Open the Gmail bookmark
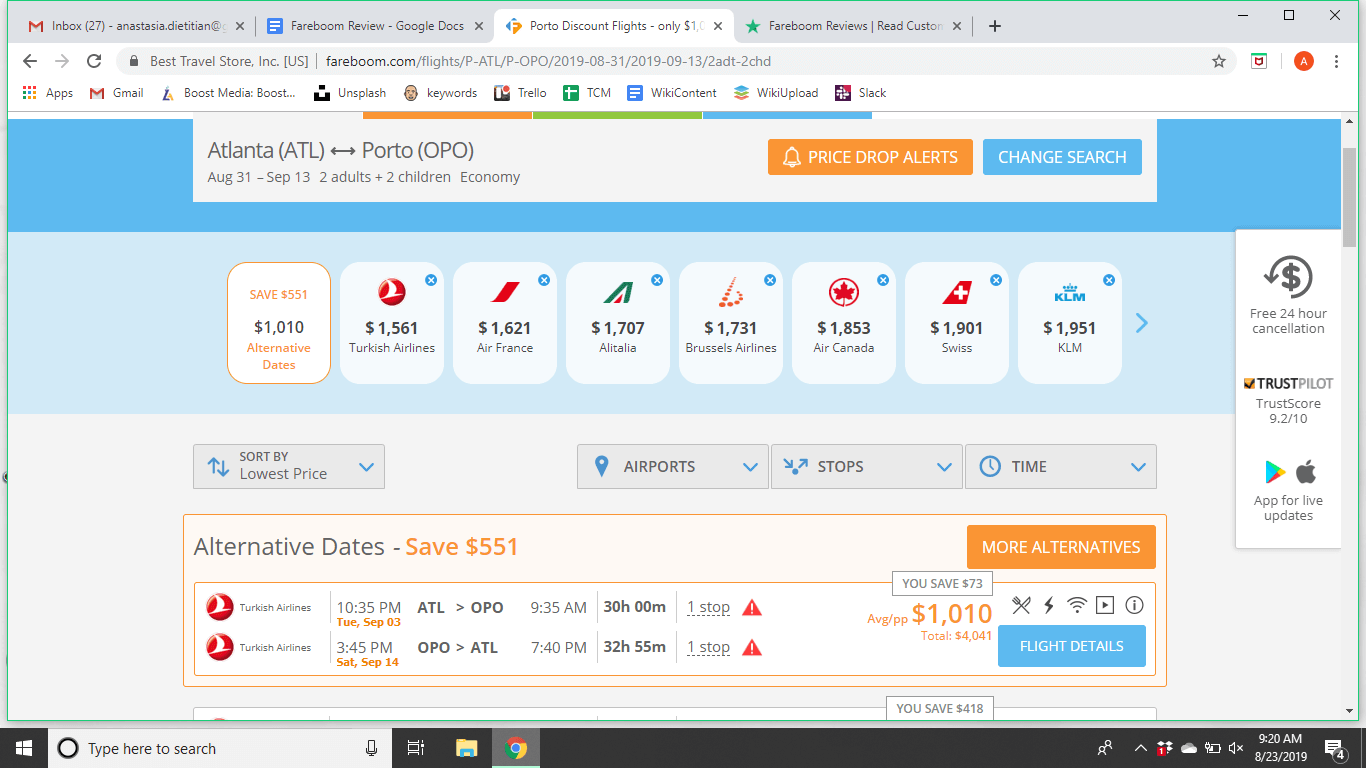Screen dimensions: 1366x768 116,93
